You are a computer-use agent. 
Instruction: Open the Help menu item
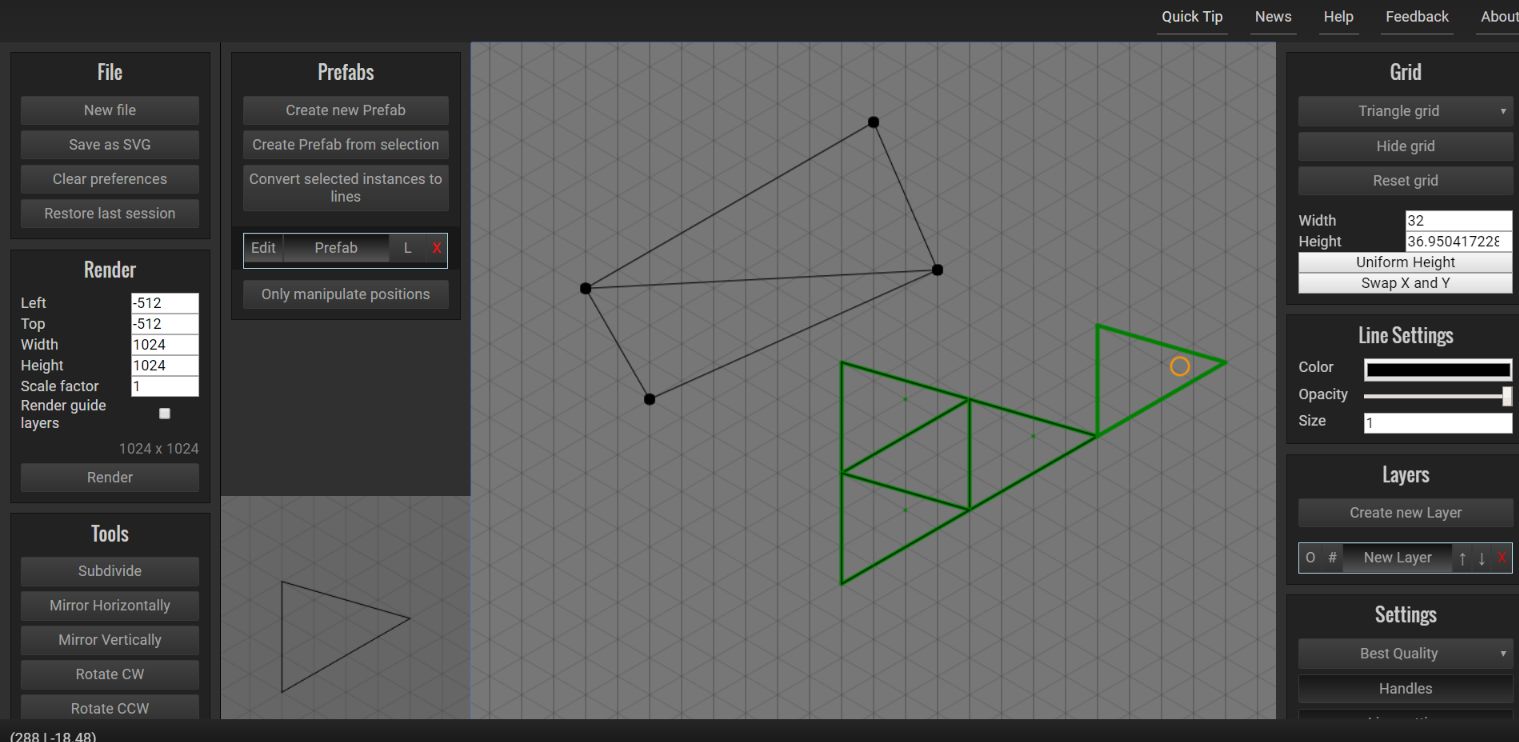pyautogui.click(x=1338, y=17)
